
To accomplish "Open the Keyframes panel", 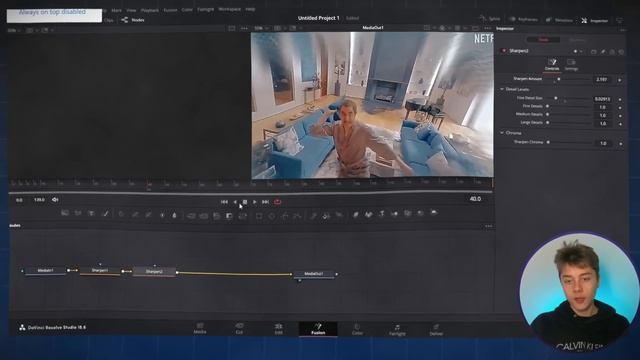I will pos(523,19).
